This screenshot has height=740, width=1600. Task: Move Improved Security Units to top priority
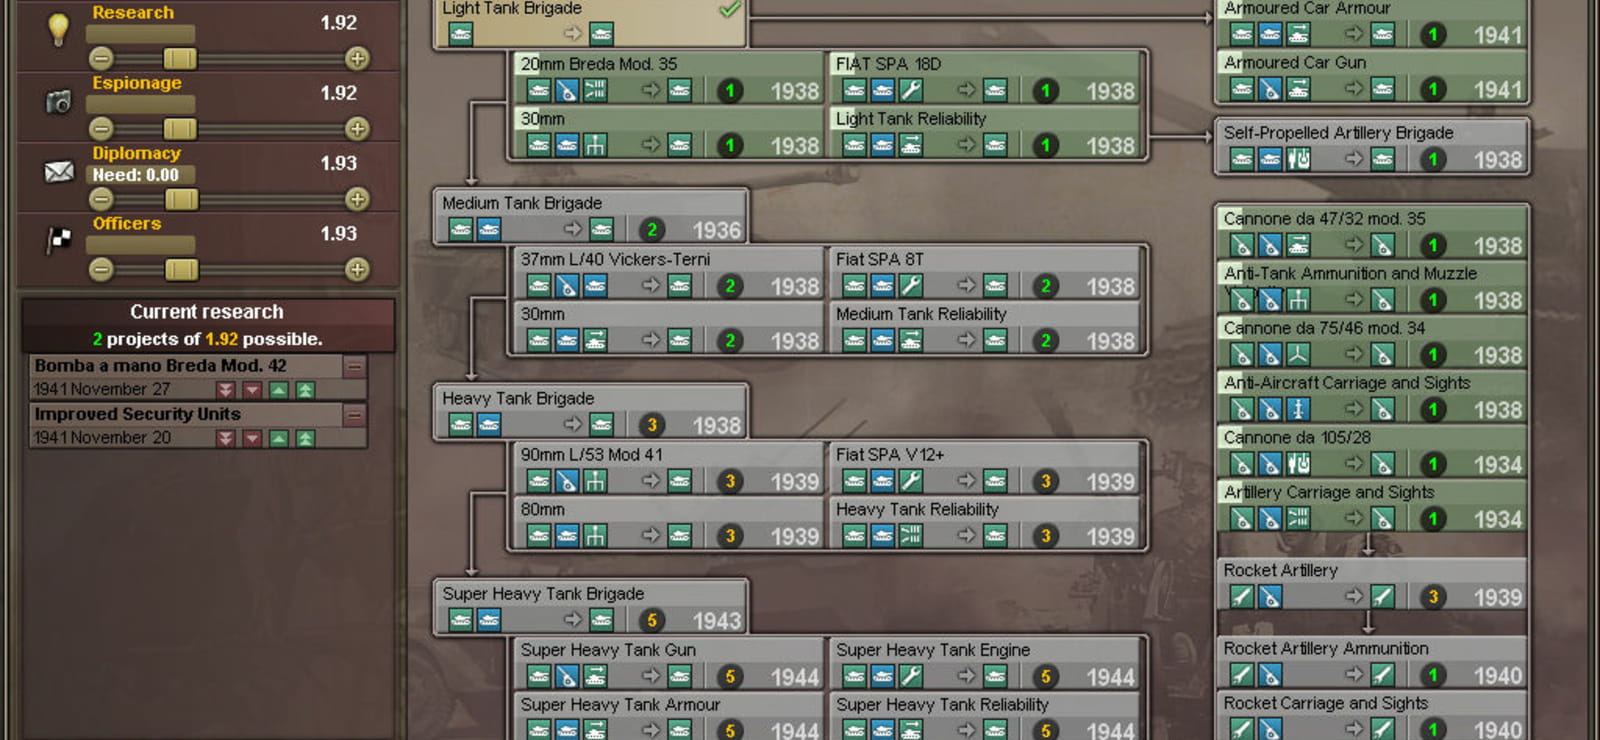305,438
